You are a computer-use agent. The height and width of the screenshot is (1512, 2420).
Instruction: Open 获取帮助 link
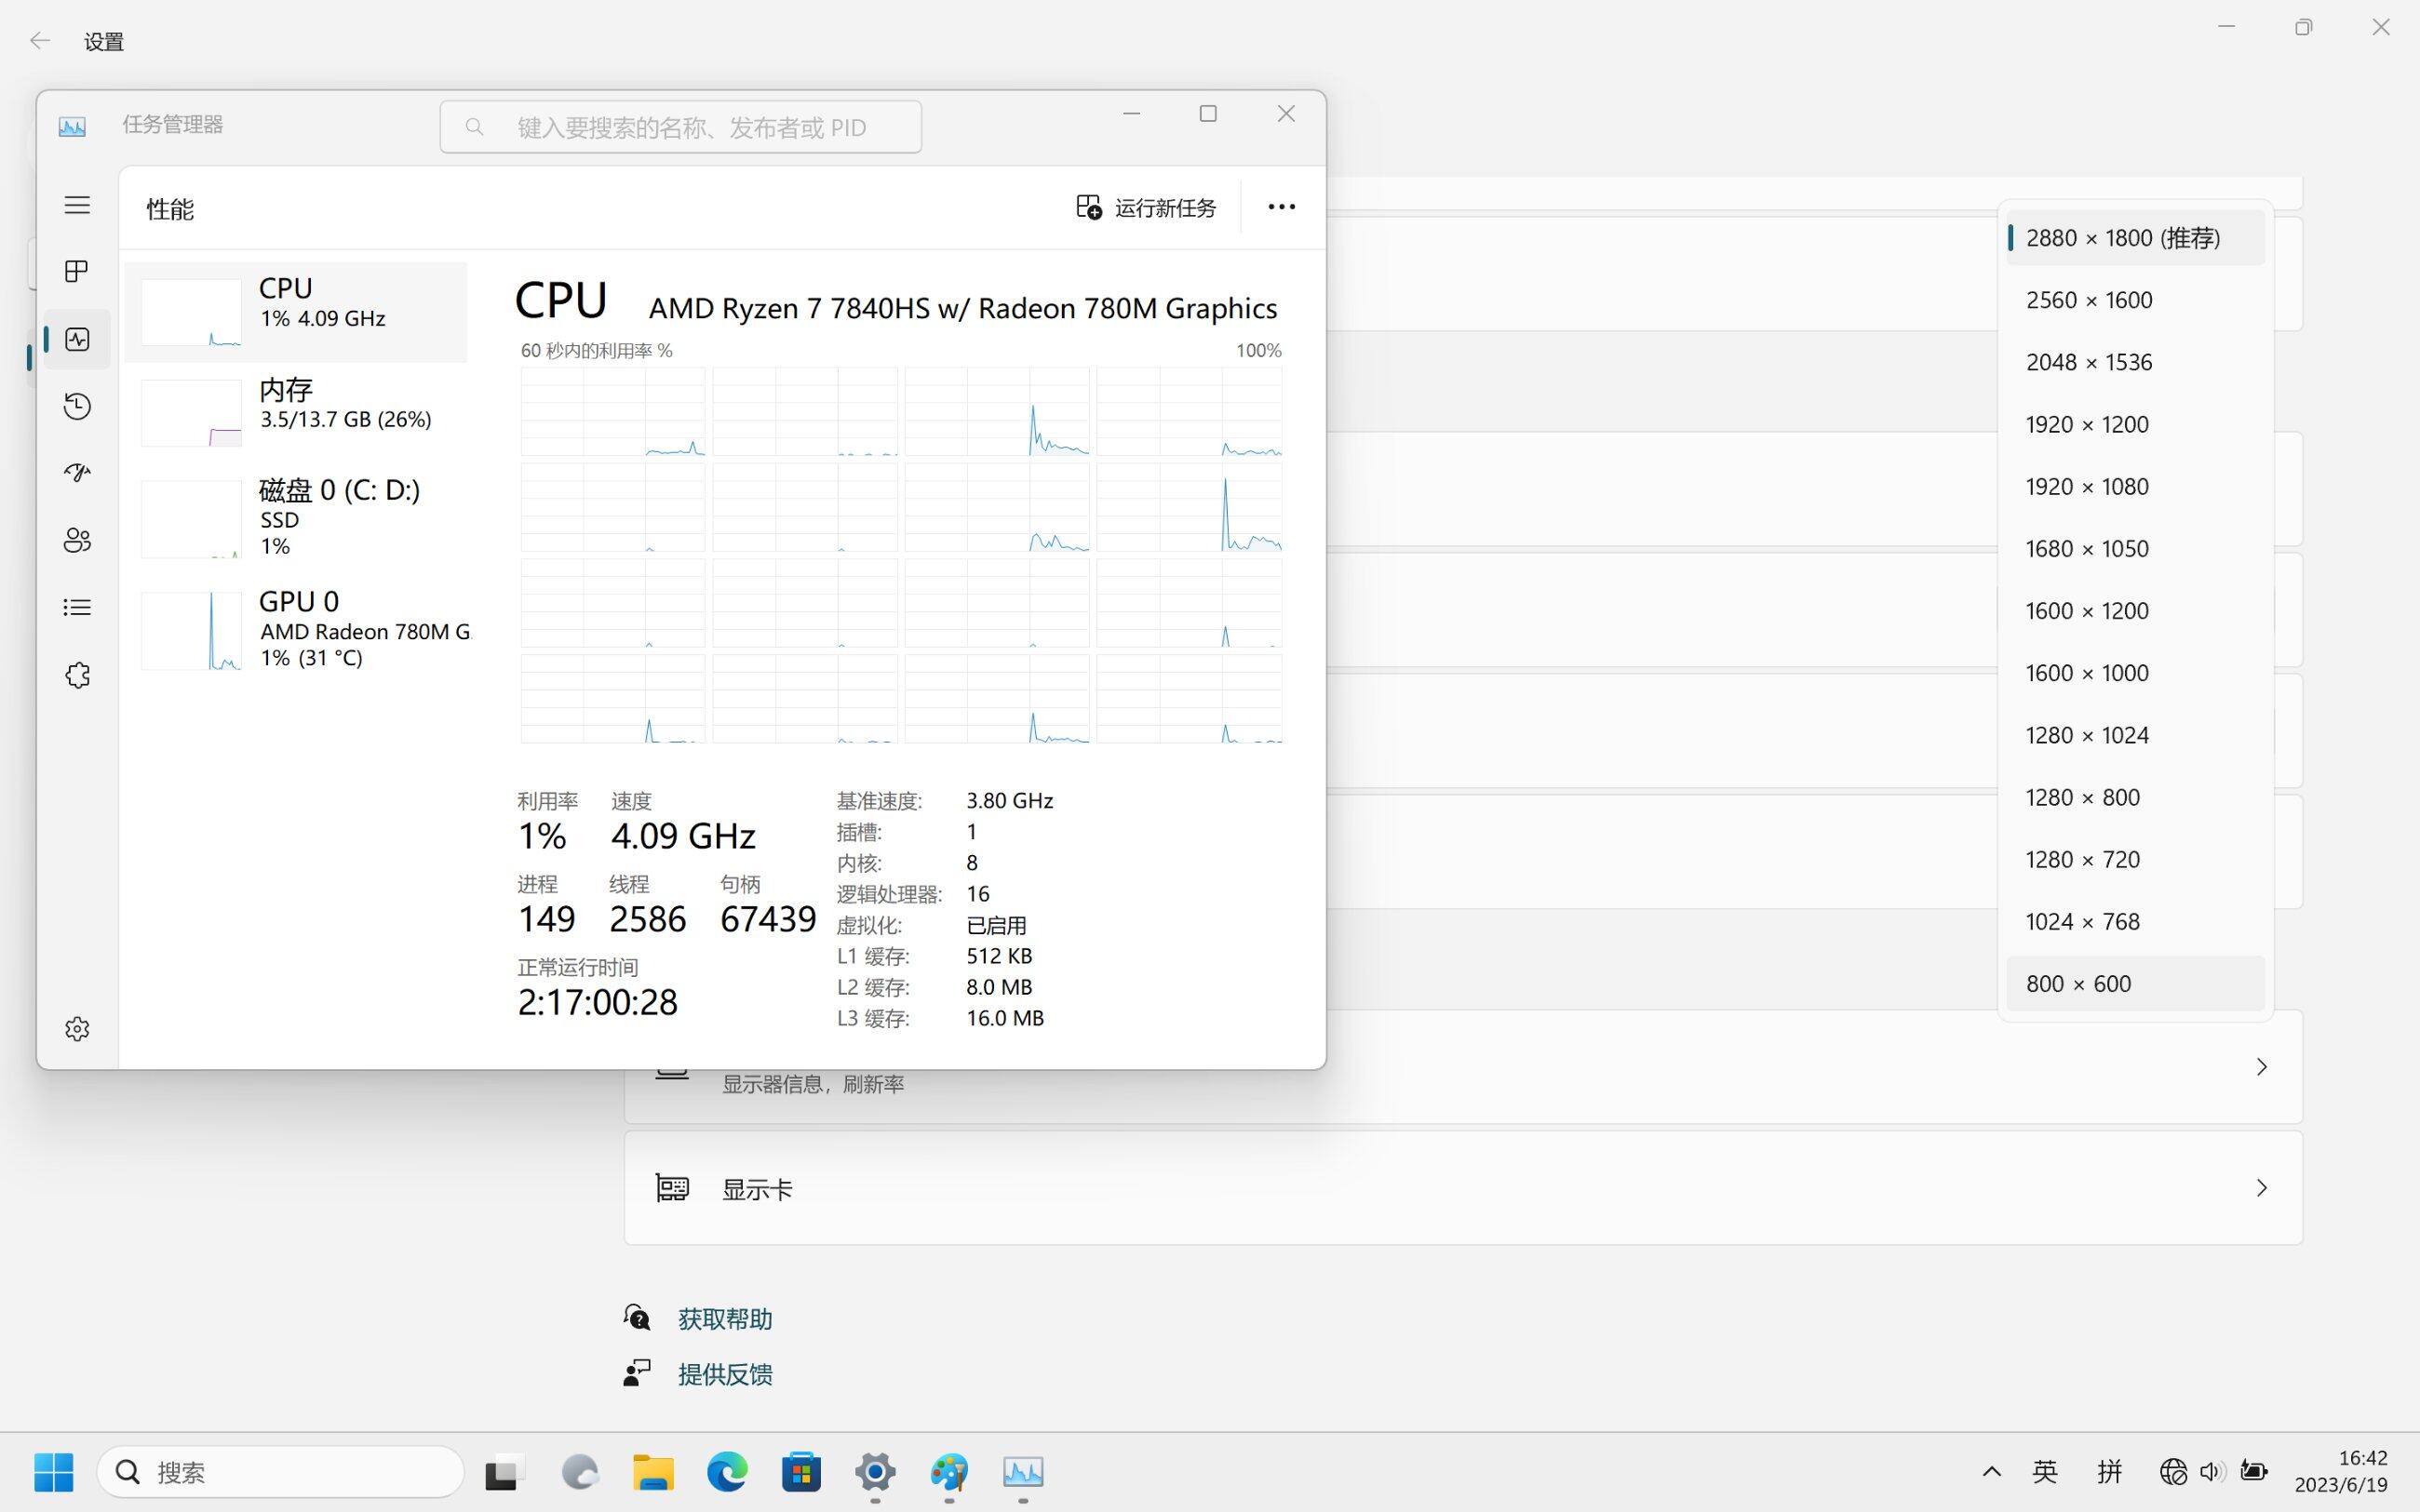pos(724,1319)
